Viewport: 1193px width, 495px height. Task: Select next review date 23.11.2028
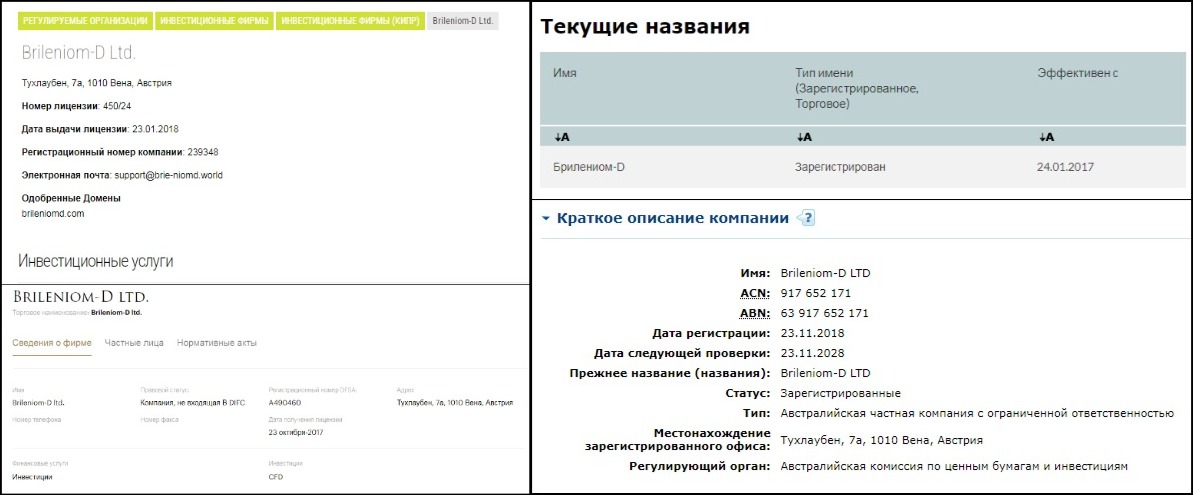(x=813, y=354)
